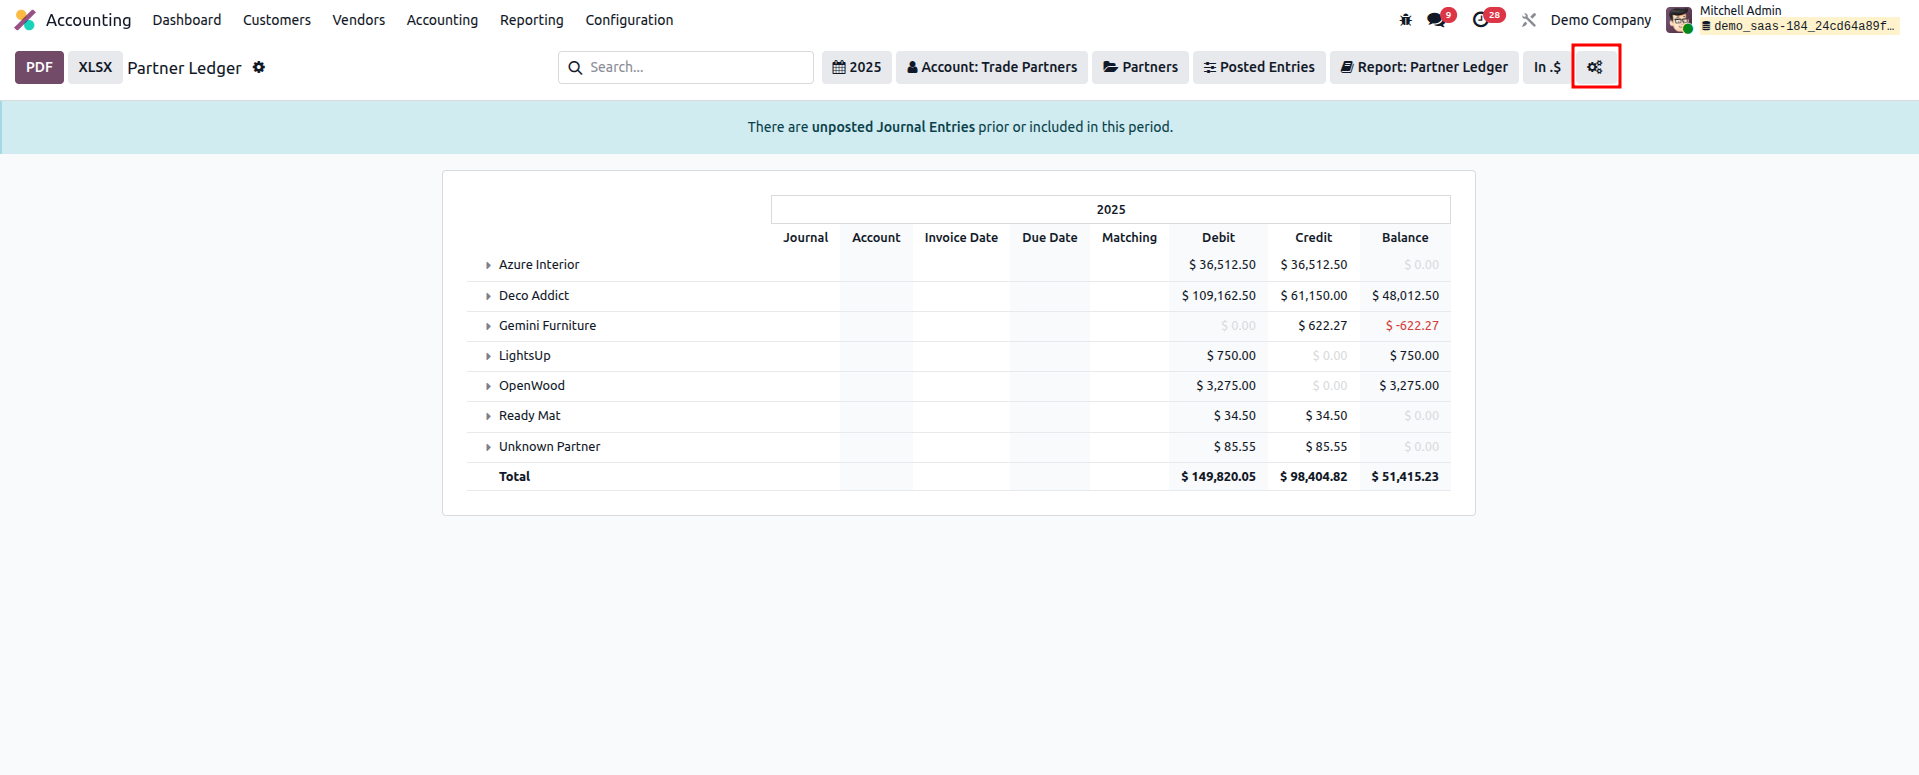
Task: Open the 2025 date filter dropdown
Action: (x=857, y=67)
